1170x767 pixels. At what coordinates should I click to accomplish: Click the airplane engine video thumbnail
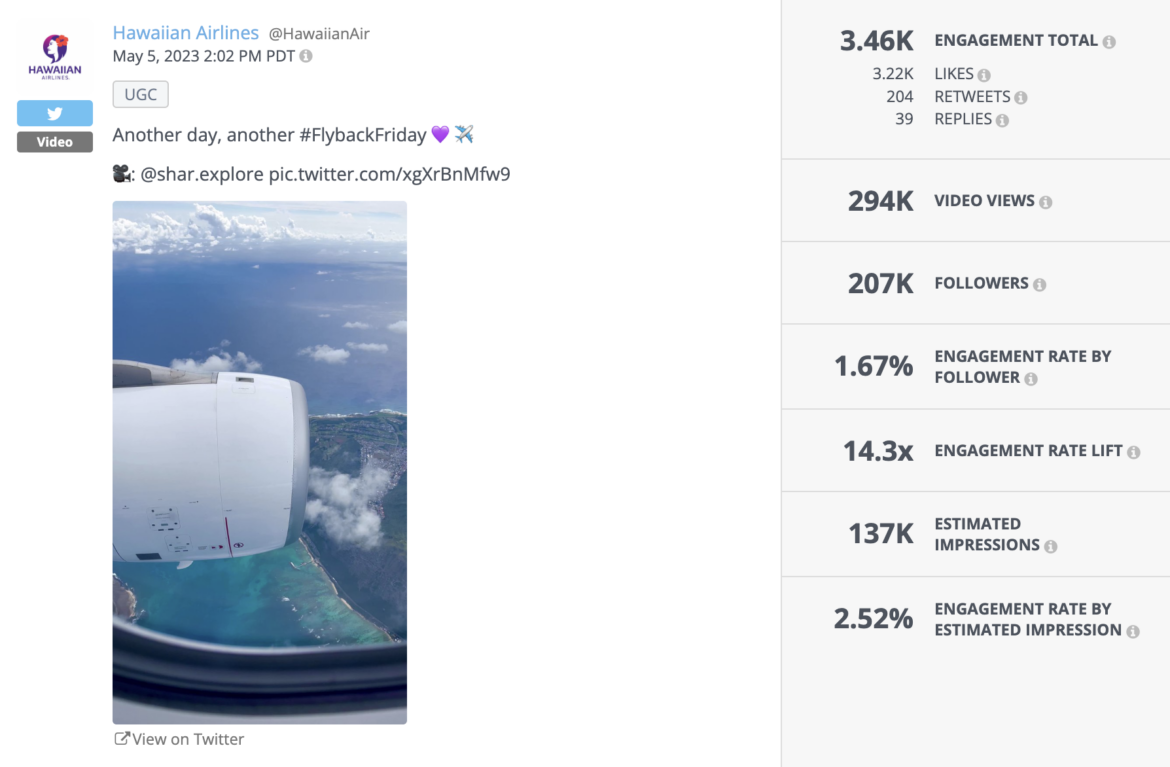pyautogui.click(x=259, y=462)
